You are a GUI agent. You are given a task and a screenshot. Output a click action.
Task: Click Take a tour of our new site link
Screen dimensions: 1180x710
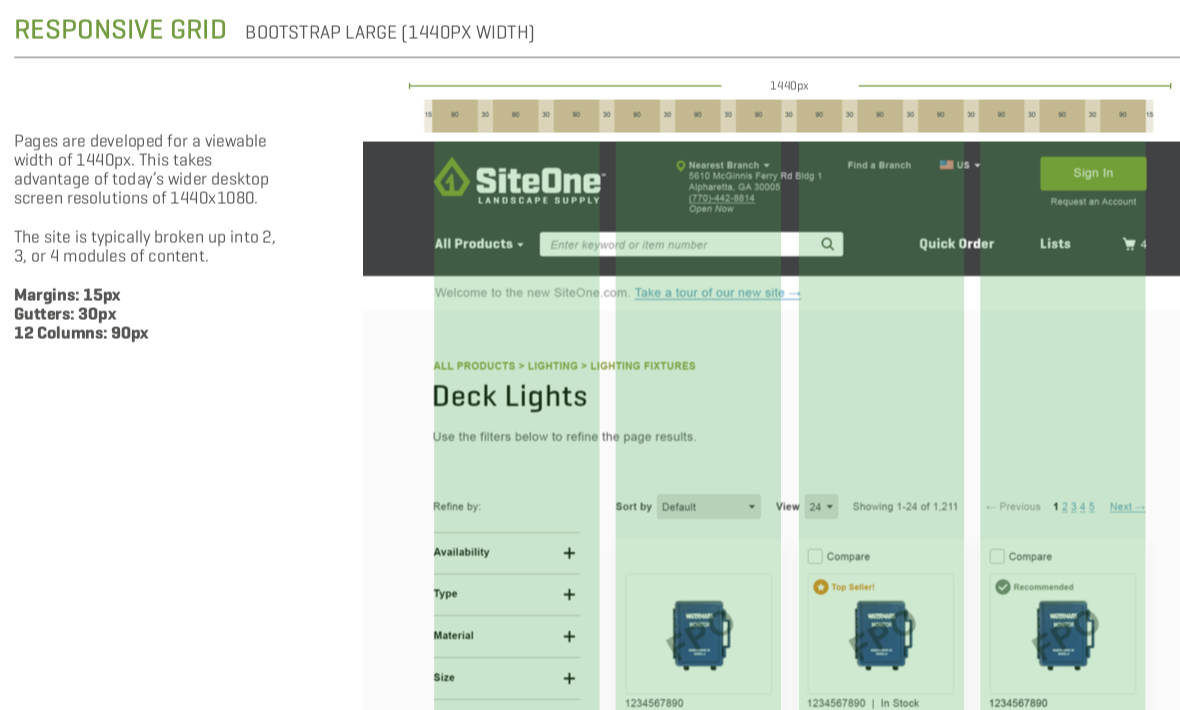tap(717, 293)
